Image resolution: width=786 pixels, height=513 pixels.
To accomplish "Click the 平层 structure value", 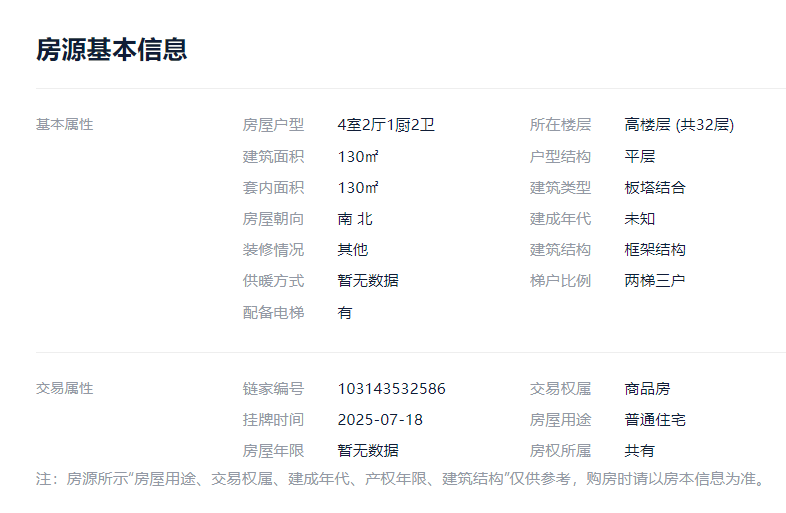I will tap(640, 157).
